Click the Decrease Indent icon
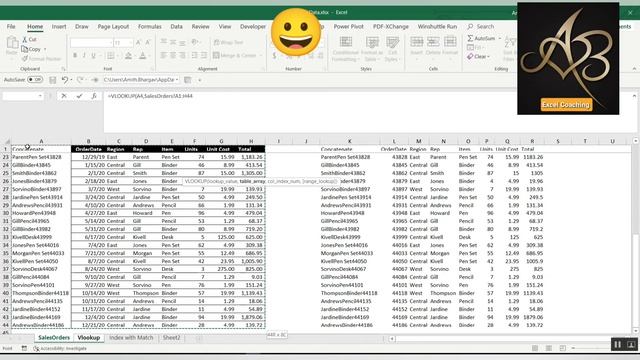The width and height of the screenshot is (640, 360). click(195, 56)
